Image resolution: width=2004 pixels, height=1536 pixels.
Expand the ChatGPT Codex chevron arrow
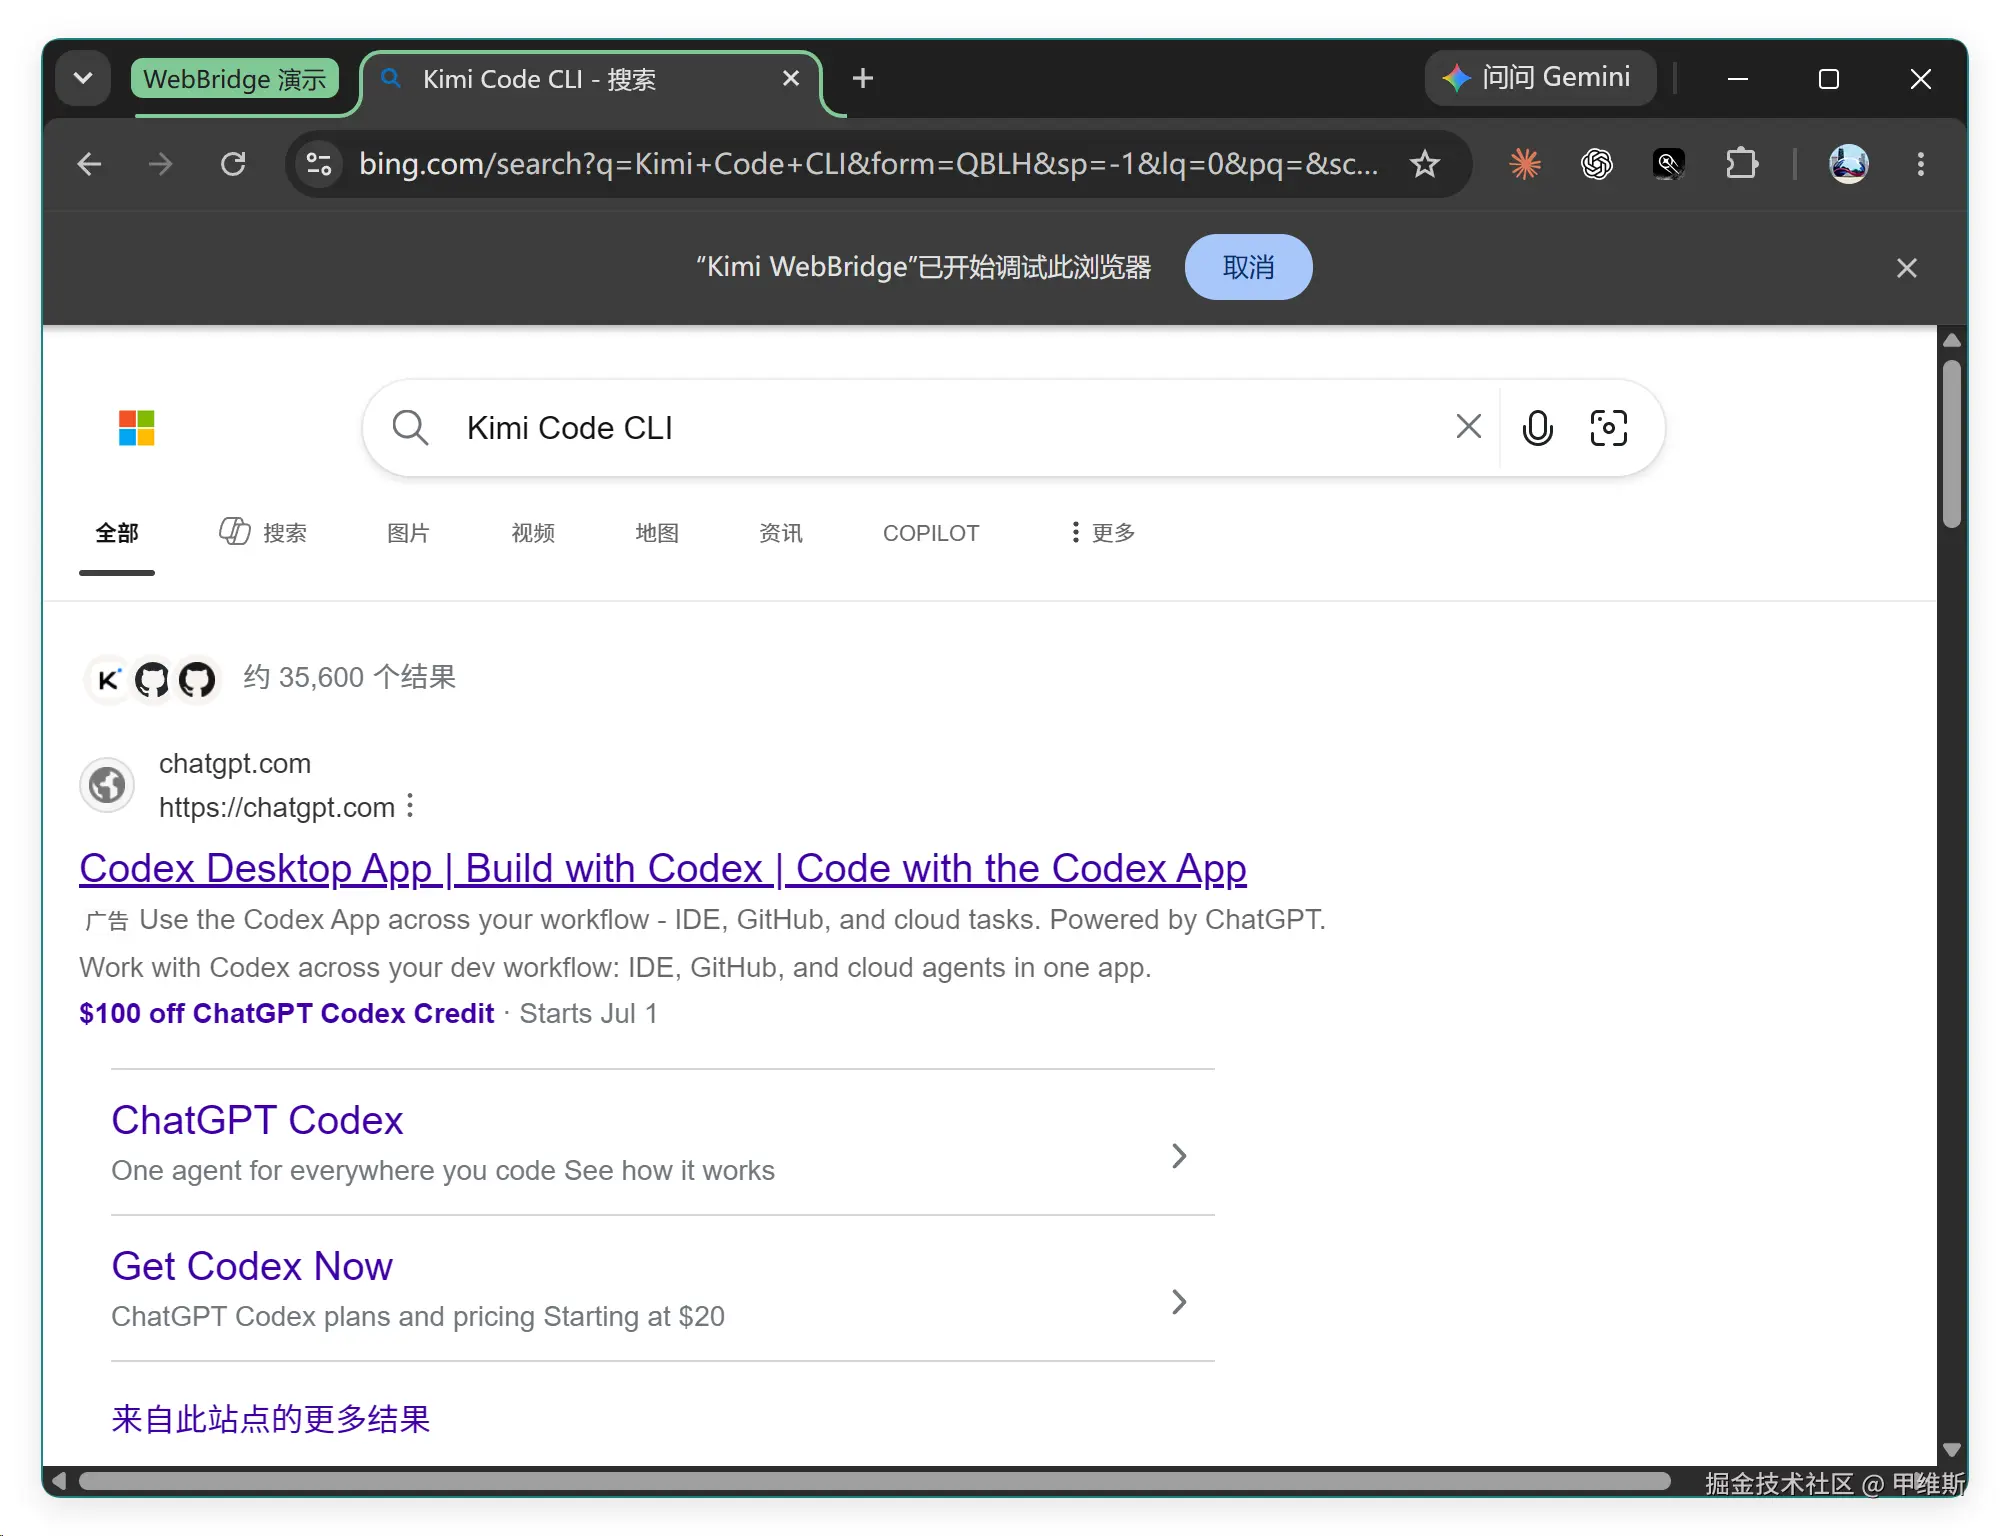(x=1179, y=1156)
